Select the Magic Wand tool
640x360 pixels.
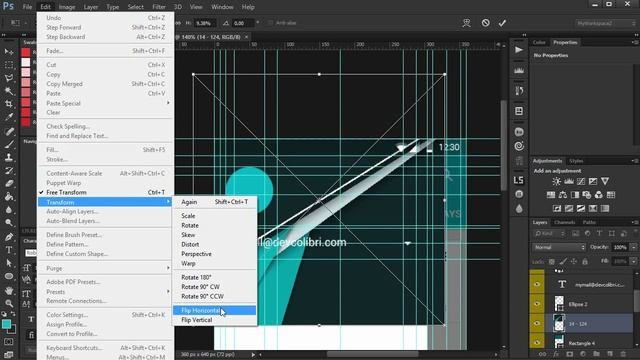click(9, 91)
